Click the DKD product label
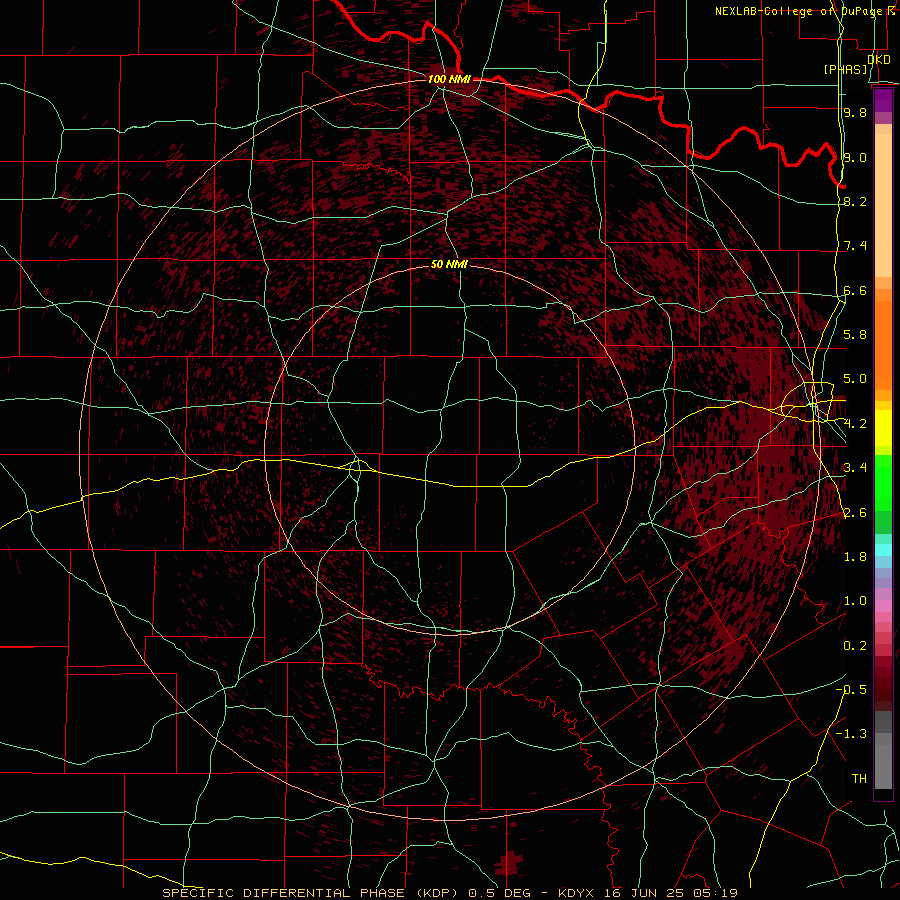 coord(879,59)
